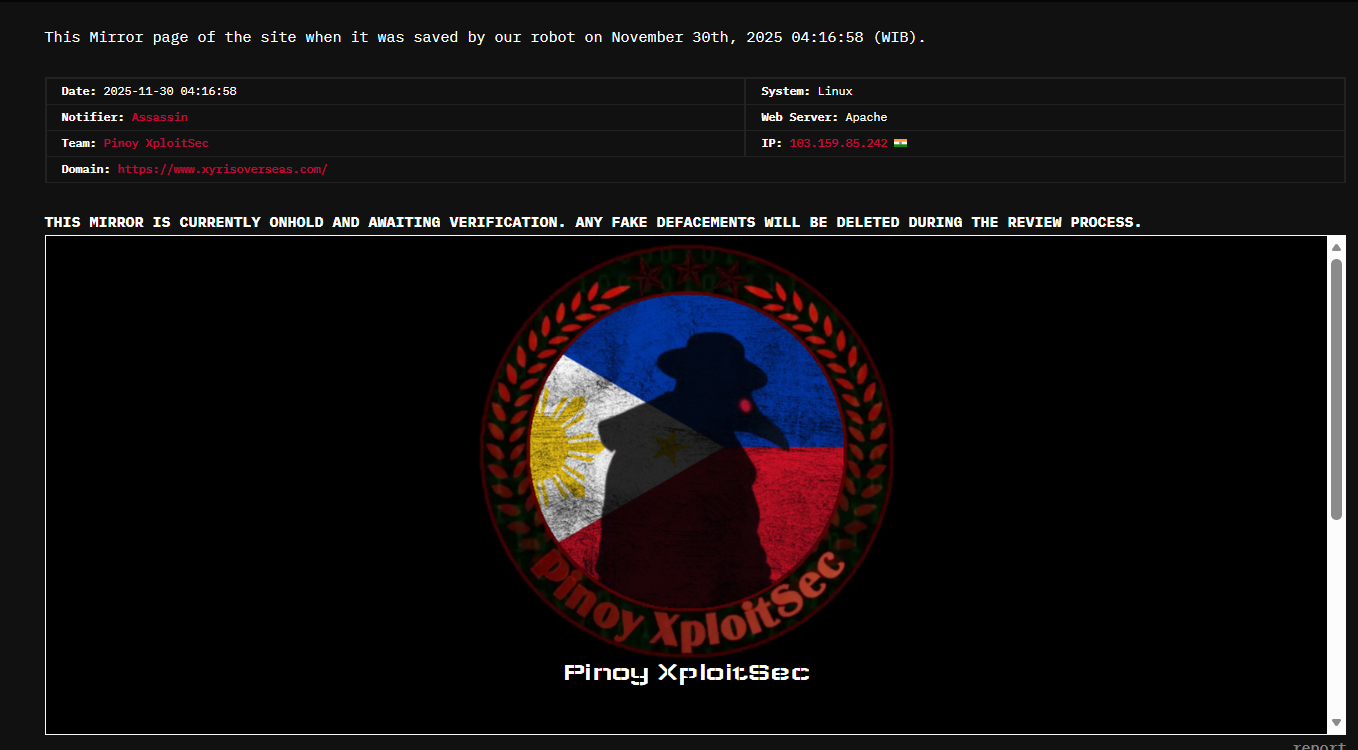Click the Pinoy XploitSec crest logo
The image size is (1358, 750).
pyautogui.click(x=687, y=455)
